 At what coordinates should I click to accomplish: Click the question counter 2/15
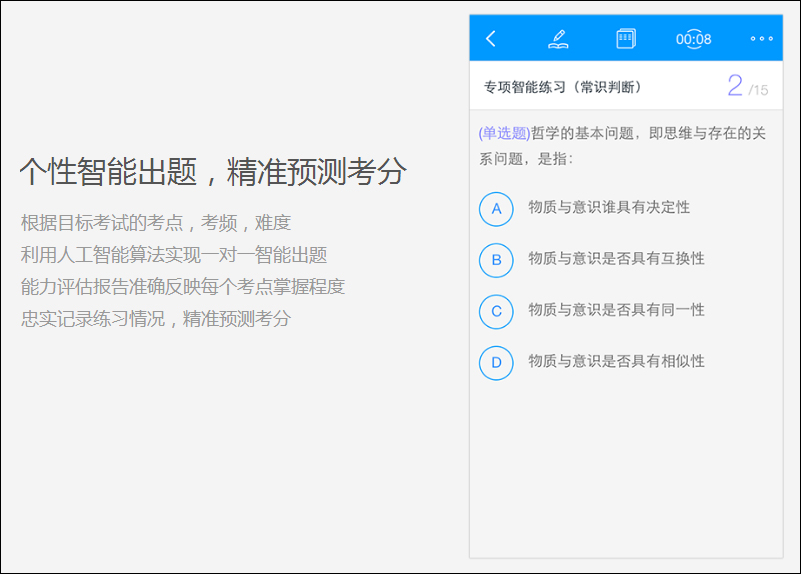point(746,87)
